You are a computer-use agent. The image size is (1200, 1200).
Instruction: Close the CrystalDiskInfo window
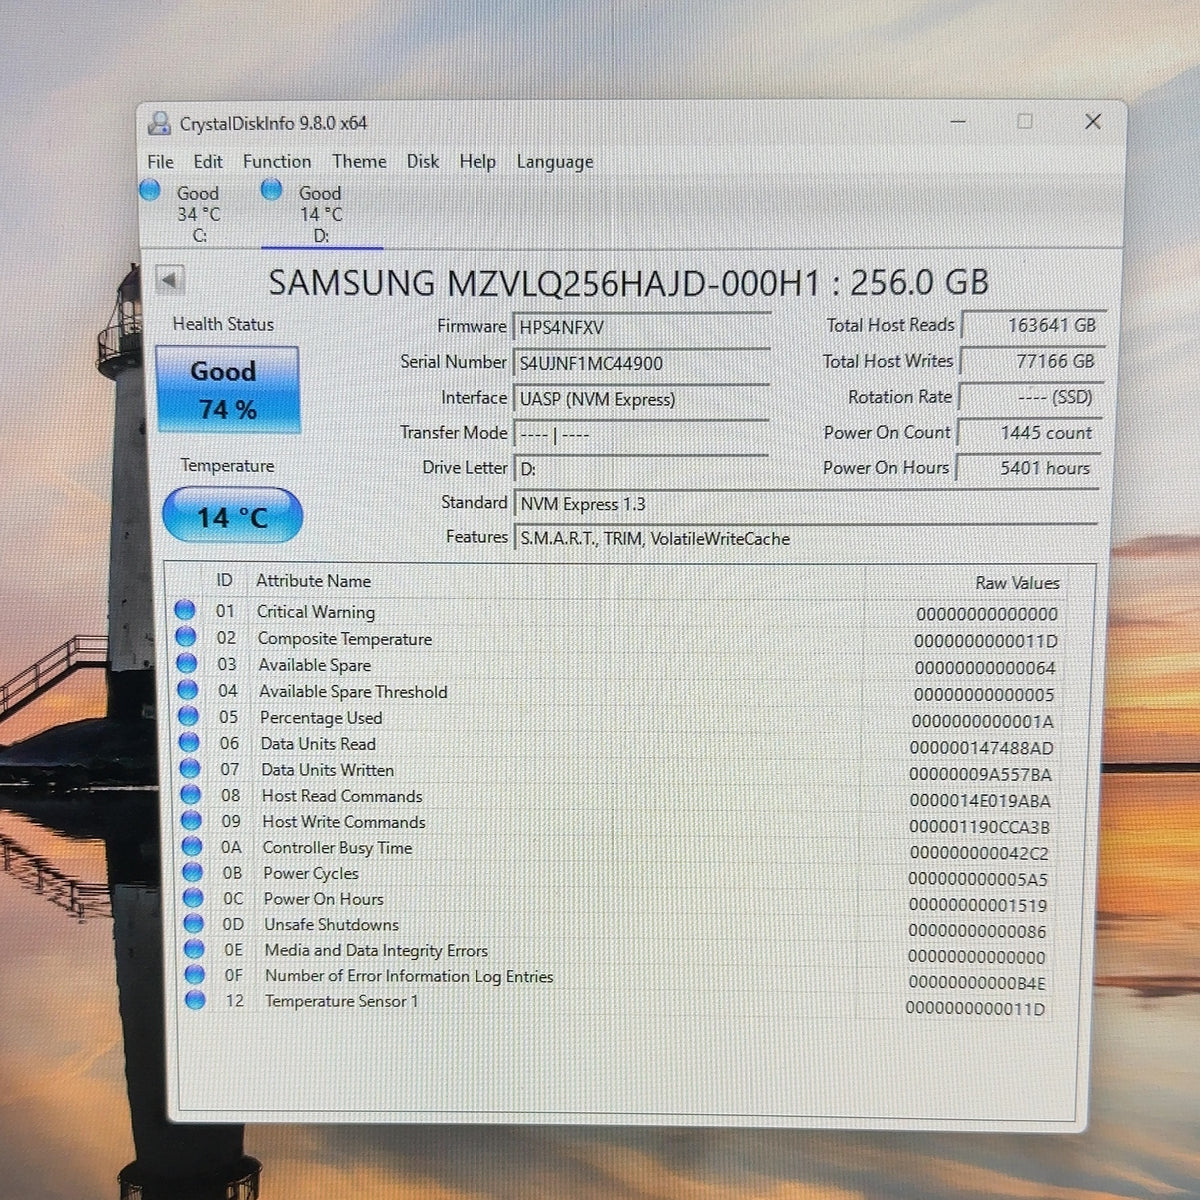pos(1093,121)
